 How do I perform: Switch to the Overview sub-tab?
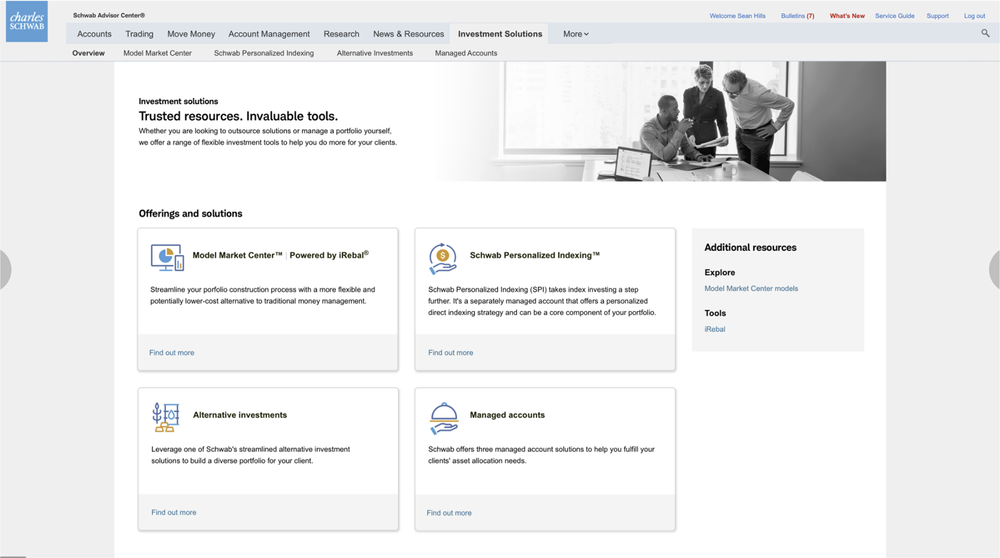[89, 53]
